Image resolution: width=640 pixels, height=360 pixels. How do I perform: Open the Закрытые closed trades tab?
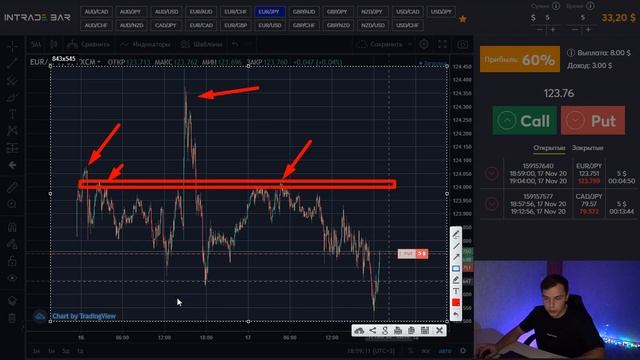(x=587, y=148)
